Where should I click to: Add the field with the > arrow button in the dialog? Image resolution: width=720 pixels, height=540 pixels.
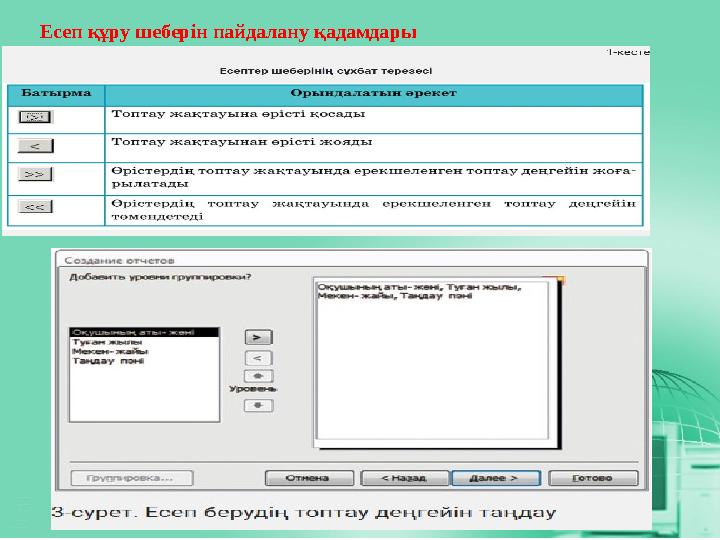[x=259, y=338]
